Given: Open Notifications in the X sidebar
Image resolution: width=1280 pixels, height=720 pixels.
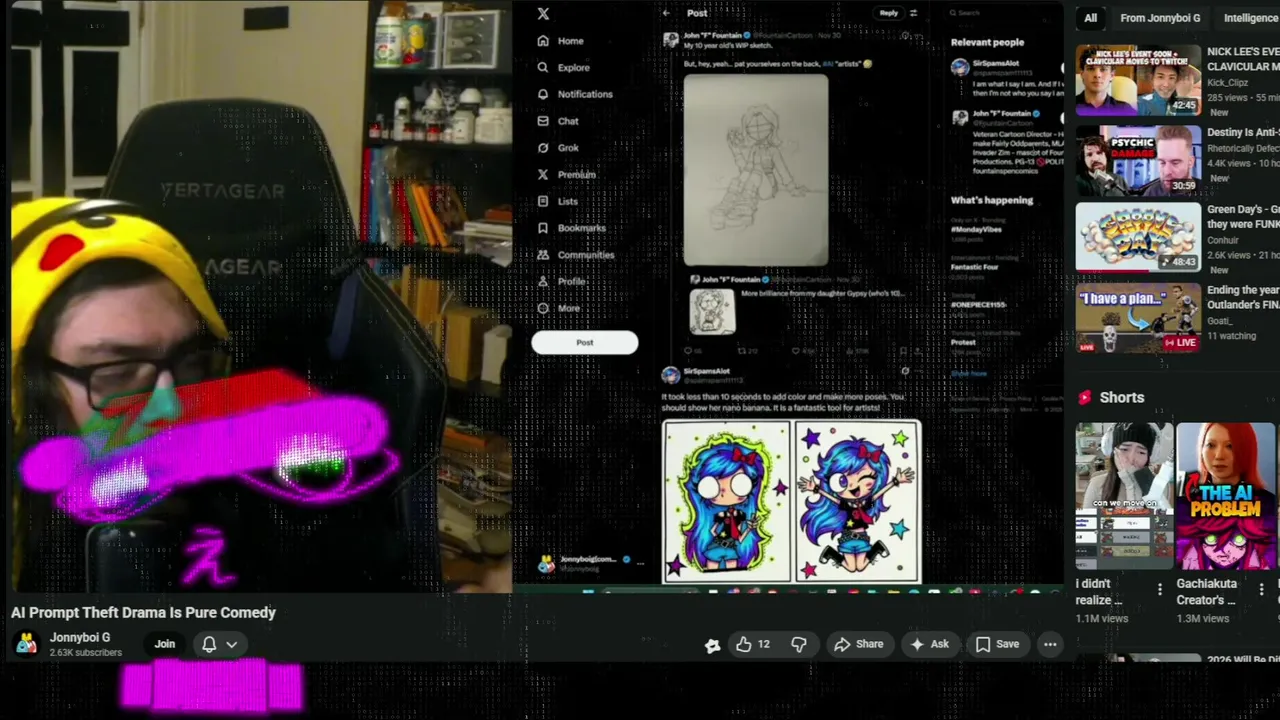Looking at the screenshot, I should tap(574, 94).
